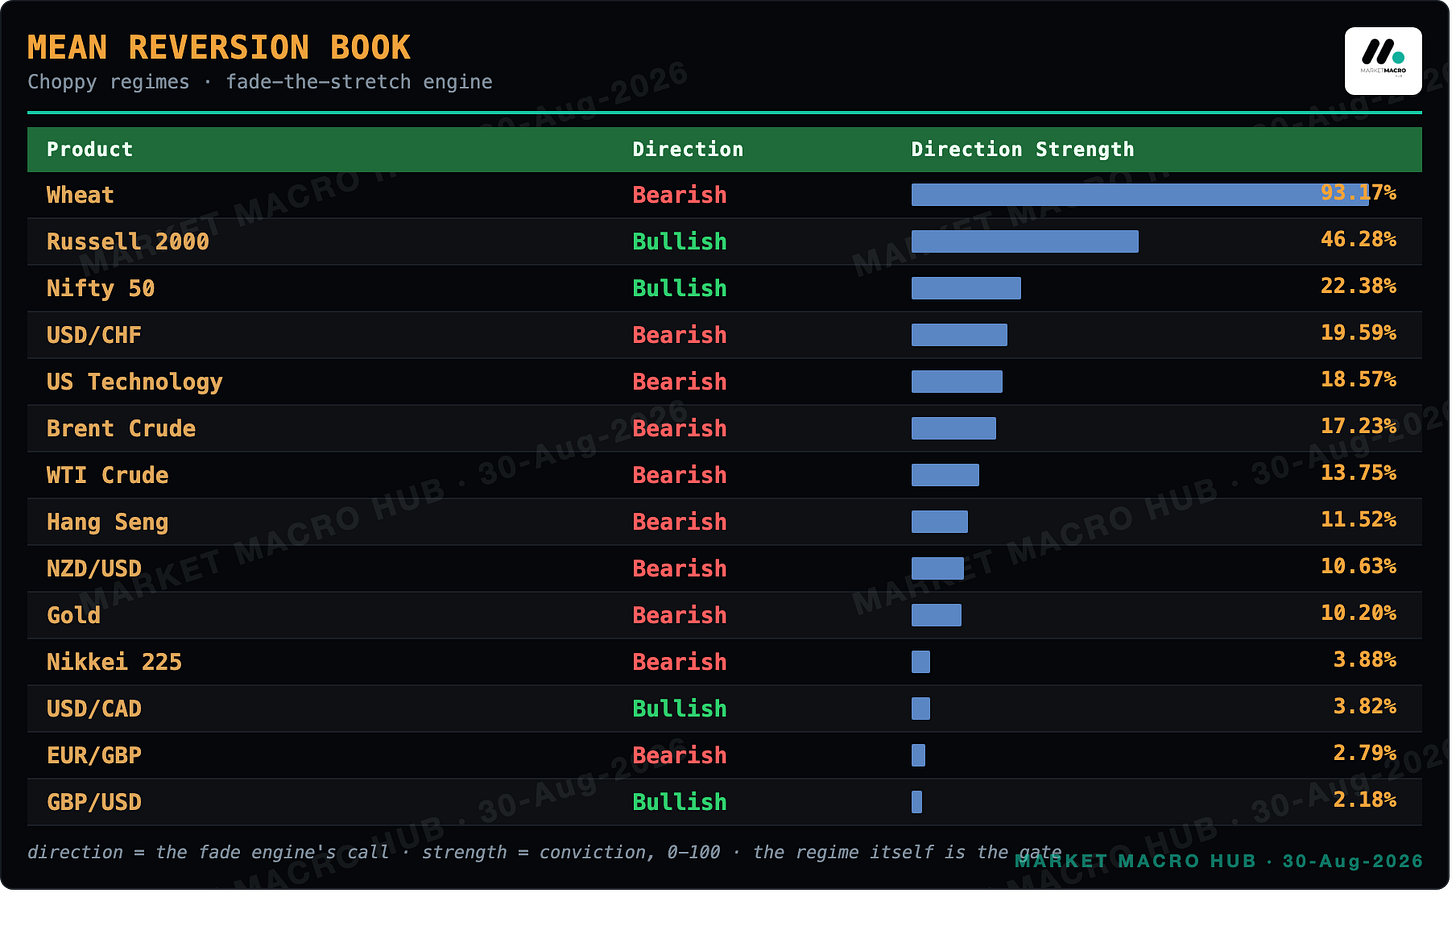Select the USD/CAD product name
1456x950 pixels.
coord(94,709)
